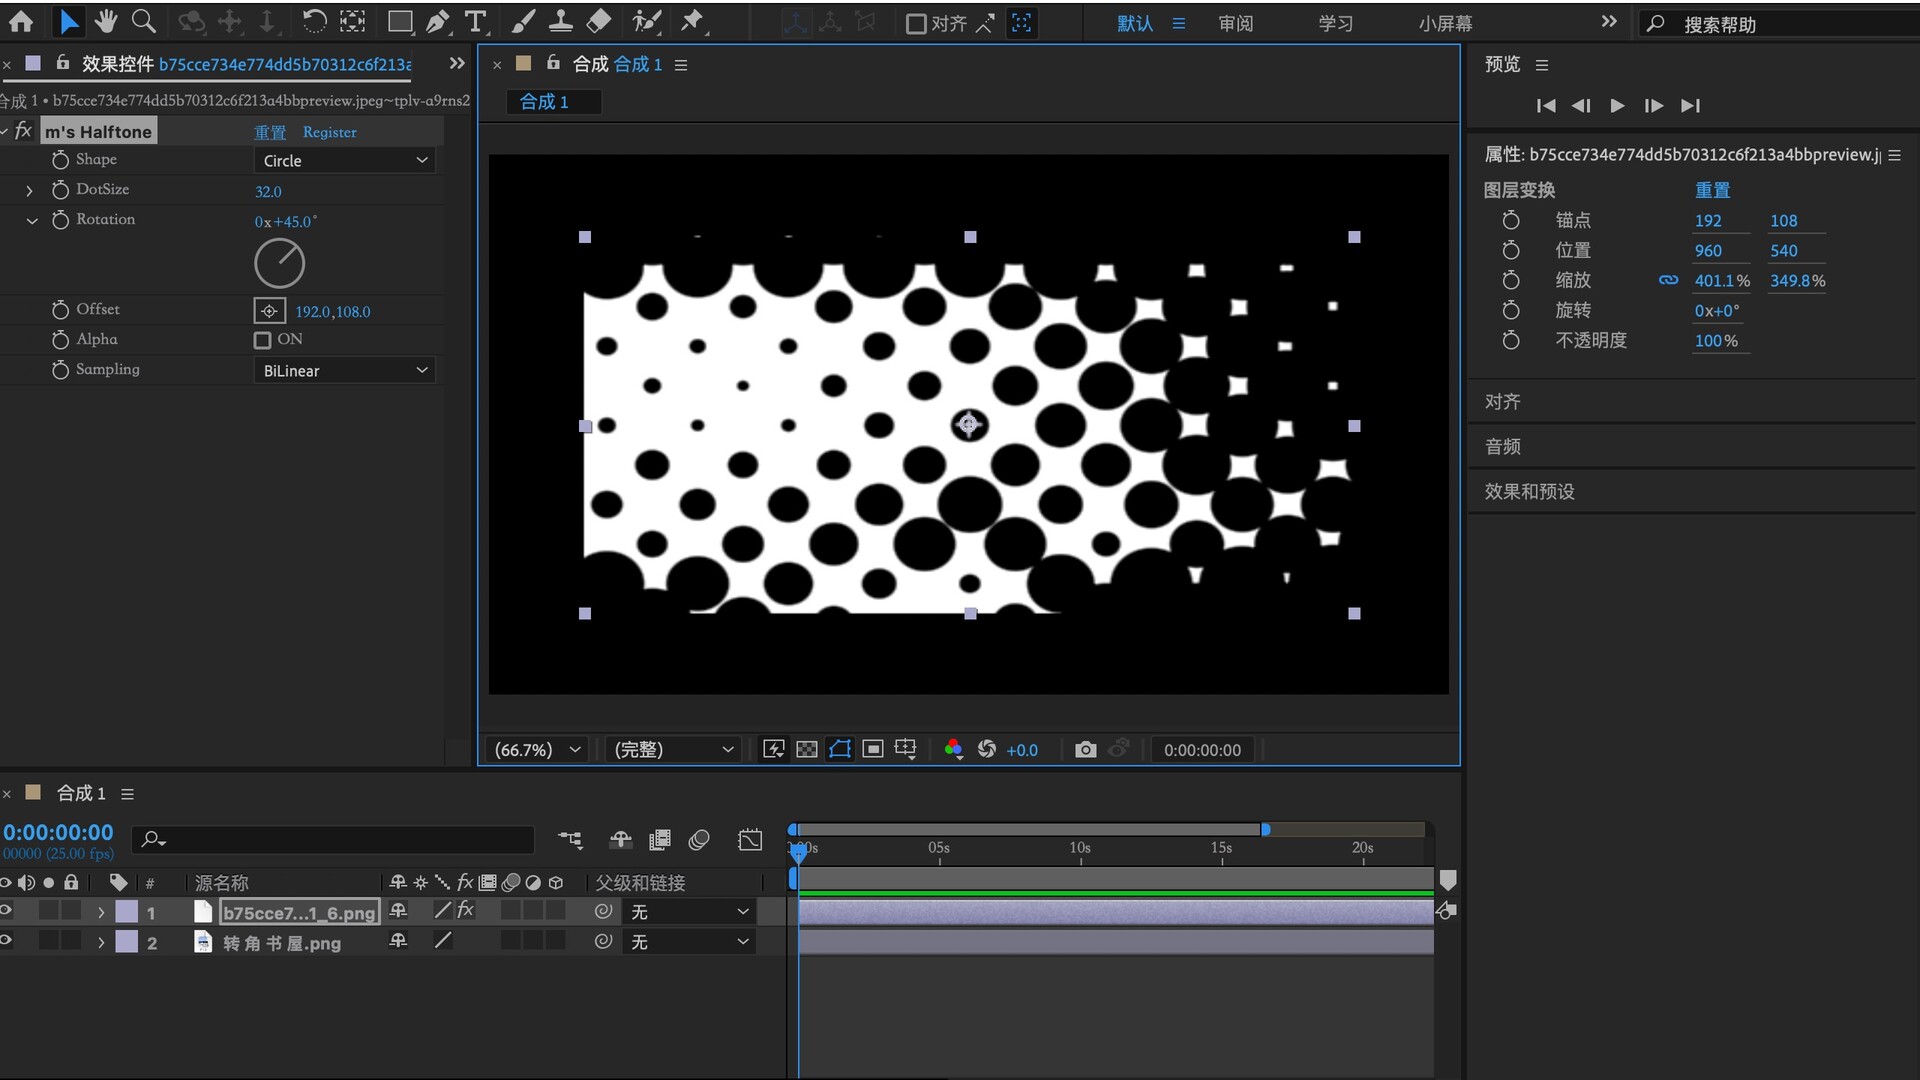Hide the 转角书屋.png layer

(x=6, y=941)
